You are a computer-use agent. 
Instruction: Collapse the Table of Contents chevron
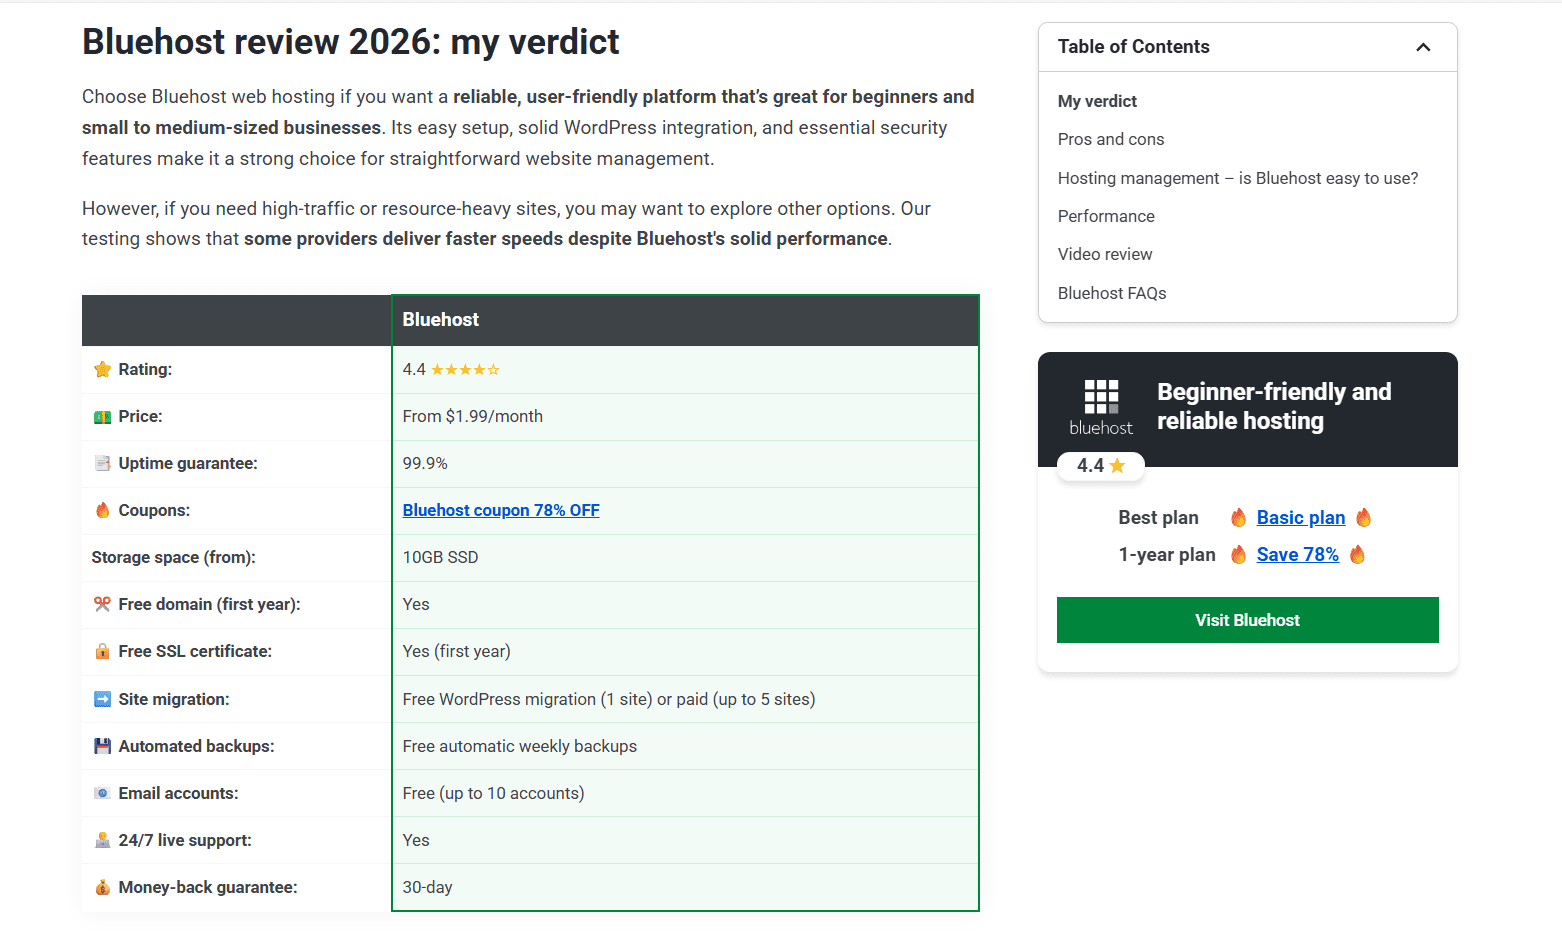pyautogui.click(x=1423, y=47)
